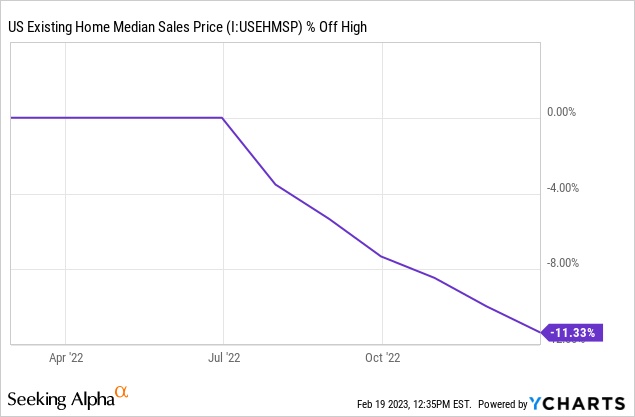Click the YCharts Y logo icon
The width and height of the screenshot is (635, 417).
pyautogui.click(x=539, y=403)
